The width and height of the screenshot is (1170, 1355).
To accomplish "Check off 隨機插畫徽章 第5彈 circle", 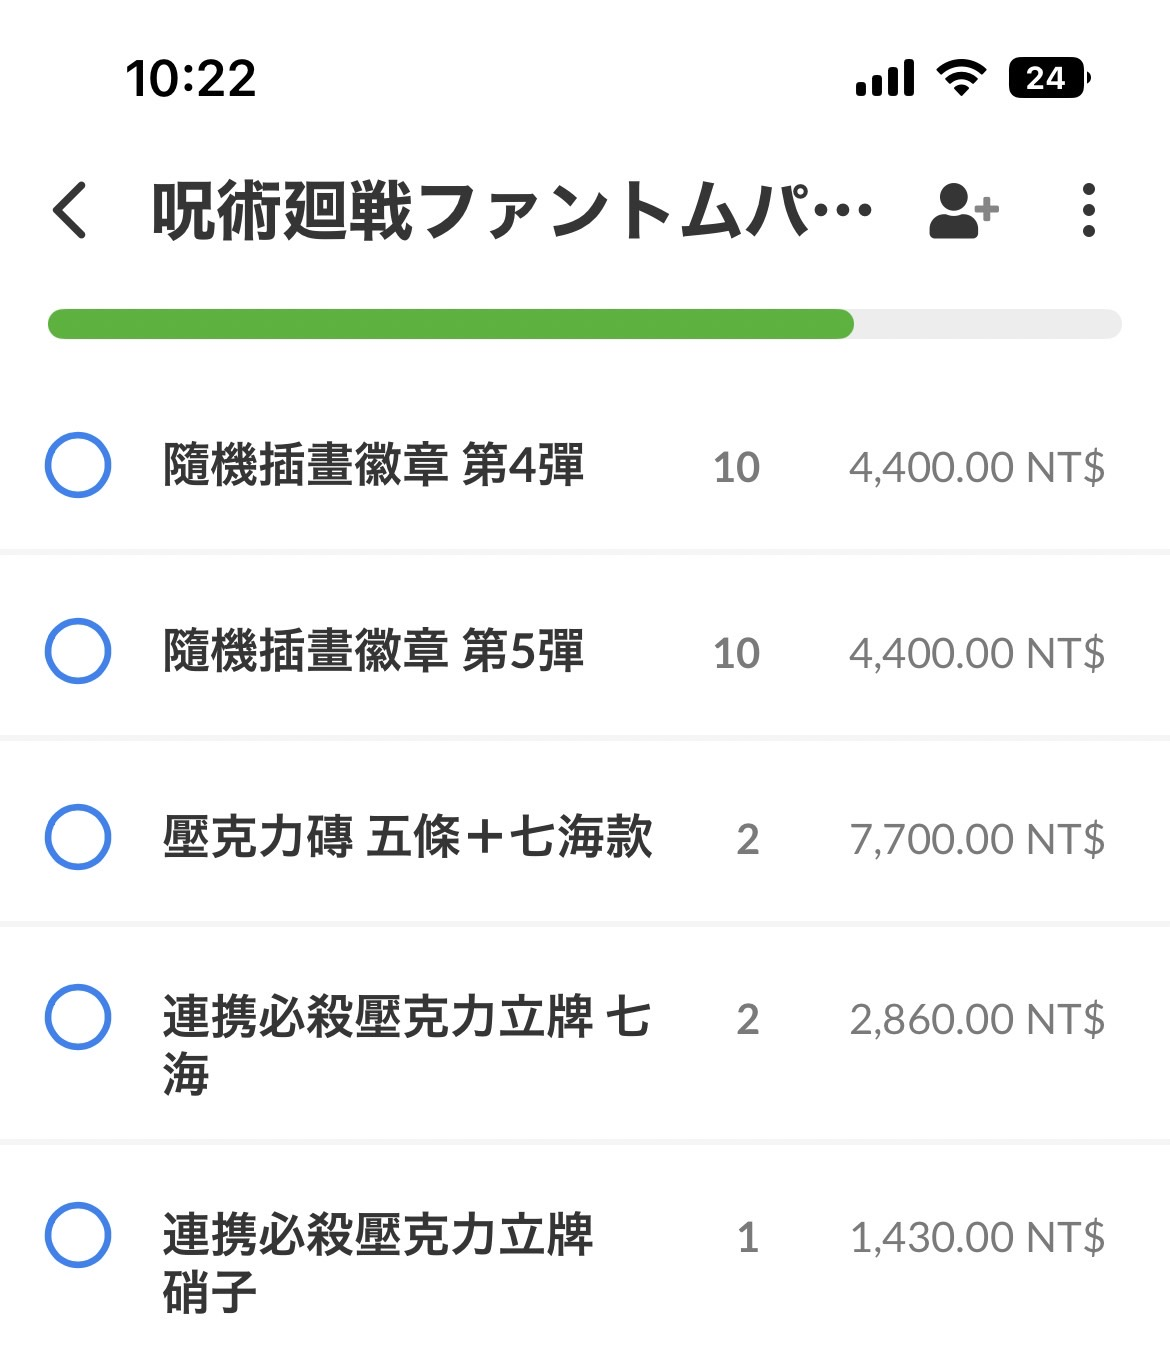I will (x=78, y=651).
